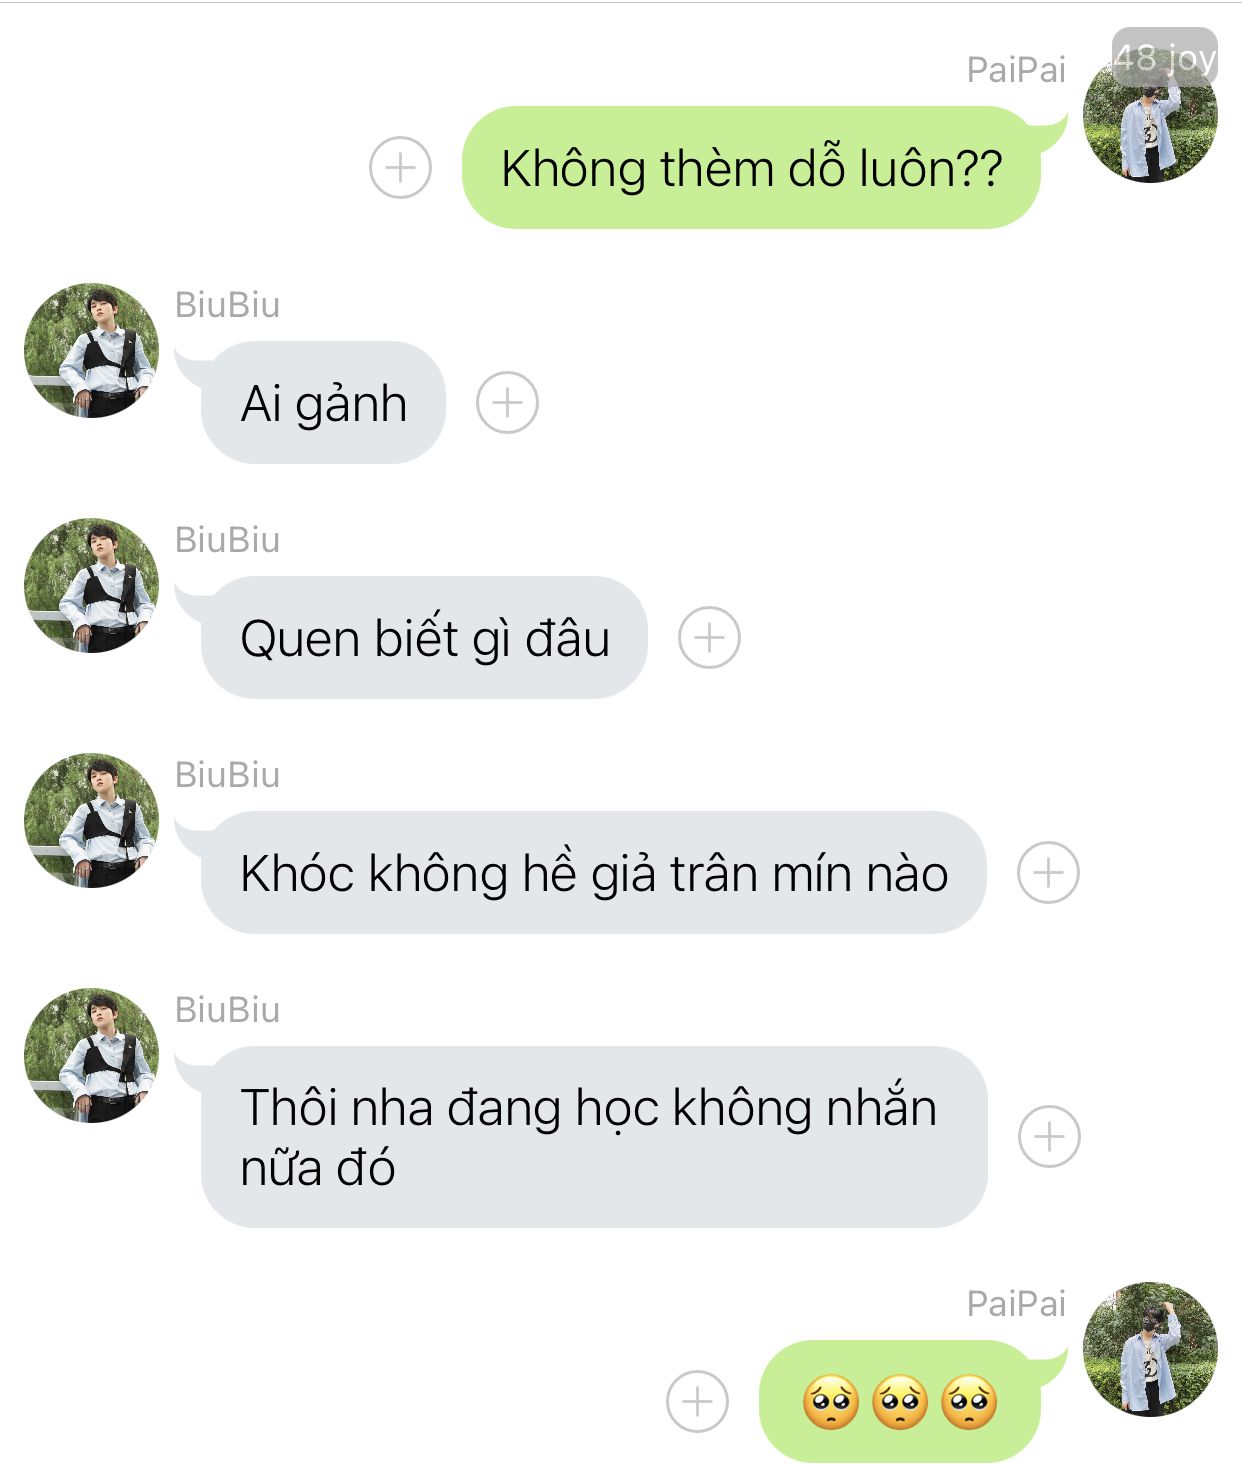Tap plus icon beside "Không thèm dỗ luôn??"

[400, 167]
